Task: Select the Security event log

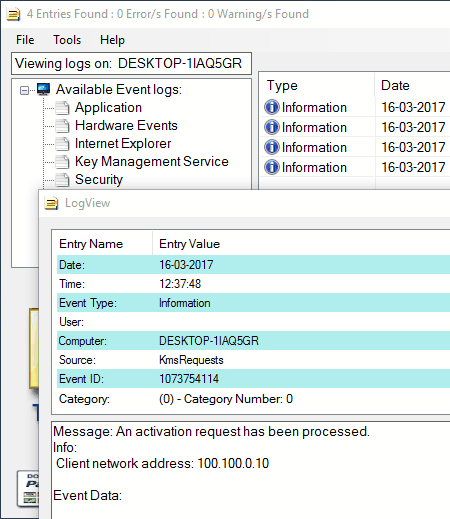Action: (x=99, y=180)
